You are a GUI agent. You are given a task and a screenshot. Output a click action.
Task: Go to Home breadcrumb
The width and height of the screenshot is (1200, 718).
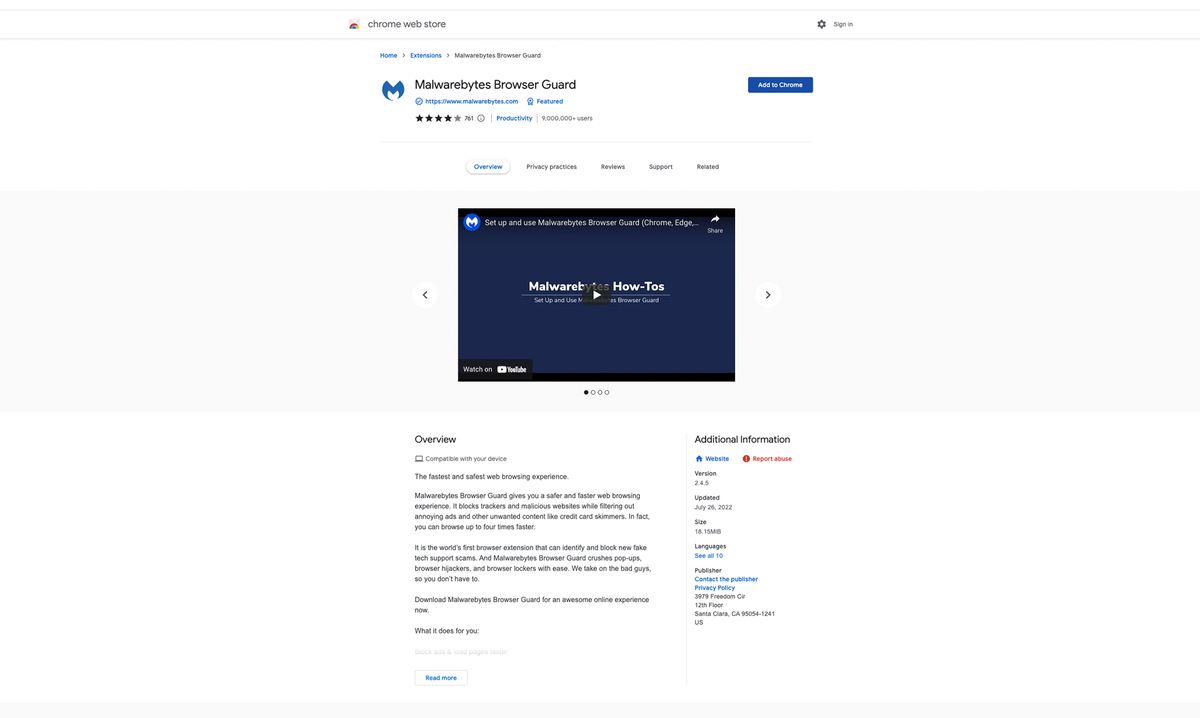tap(389, 55)
